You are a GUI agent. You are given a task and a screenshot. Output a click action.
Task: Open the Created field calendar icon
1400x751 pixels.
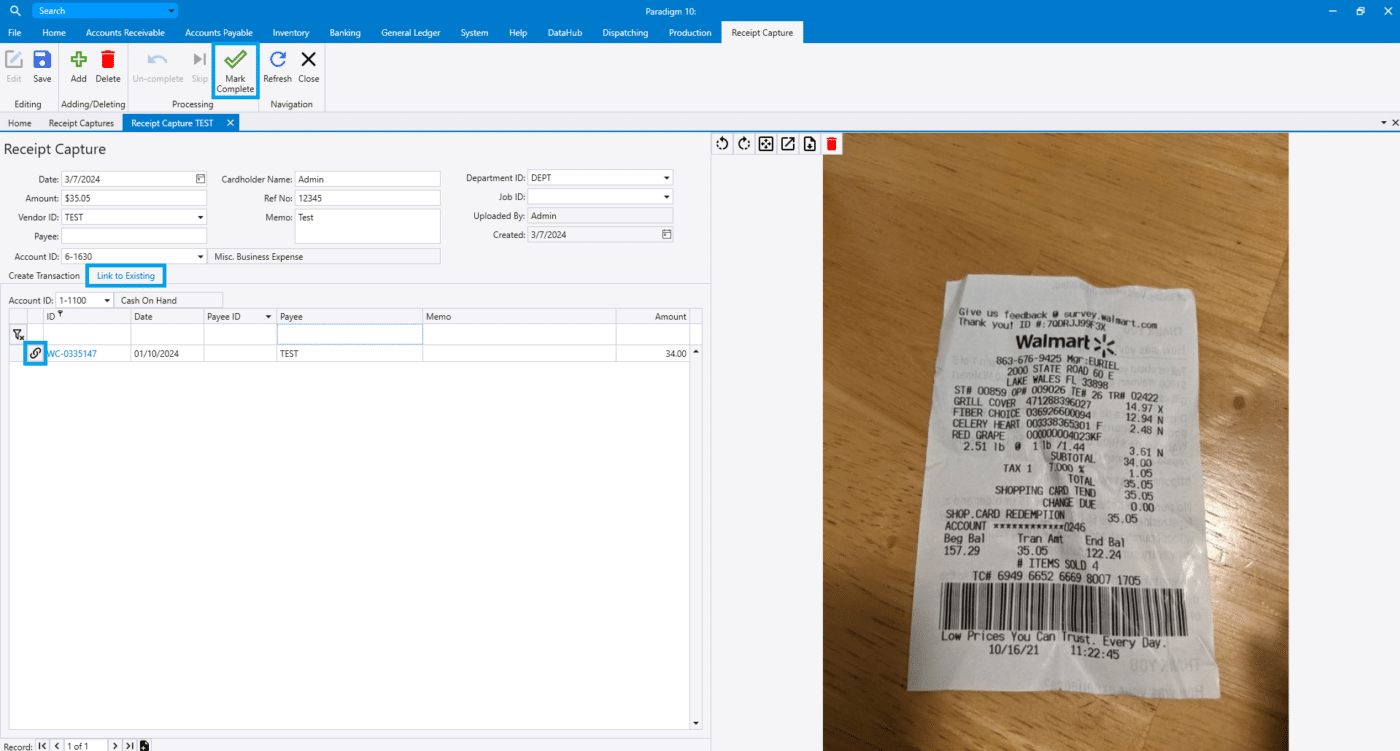coord(666,234)
